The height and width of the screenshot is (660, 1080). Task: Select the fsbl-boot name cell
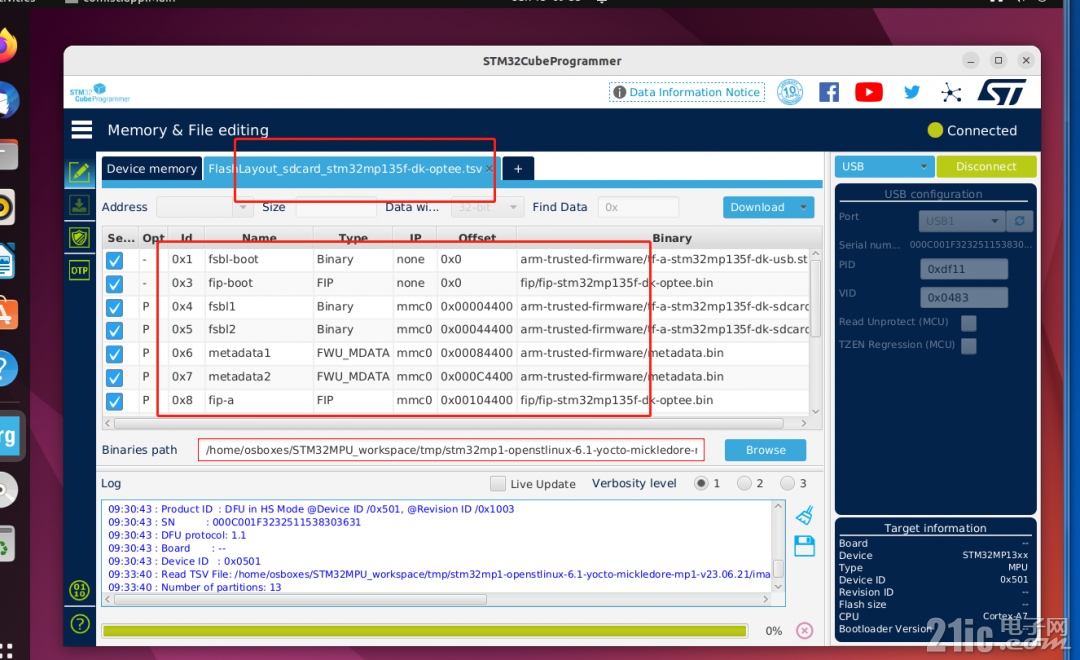pos(258,259)
